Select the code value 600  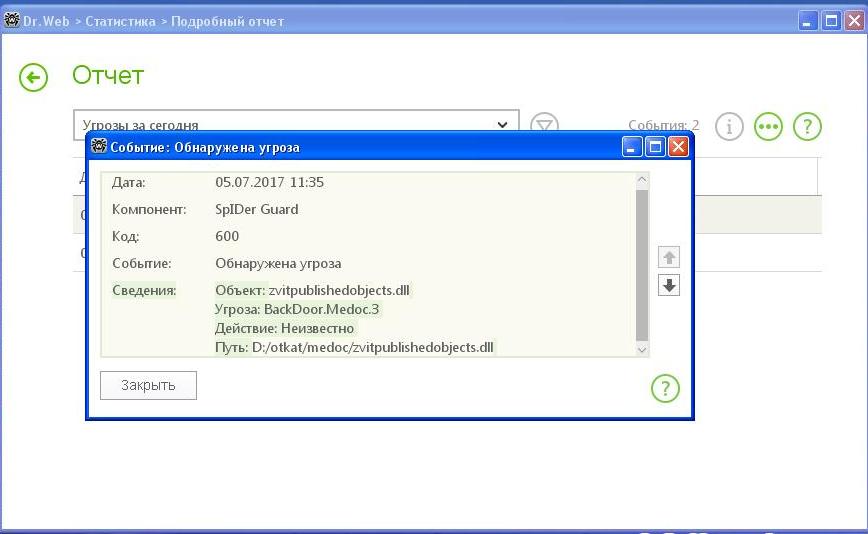[227, 236]
